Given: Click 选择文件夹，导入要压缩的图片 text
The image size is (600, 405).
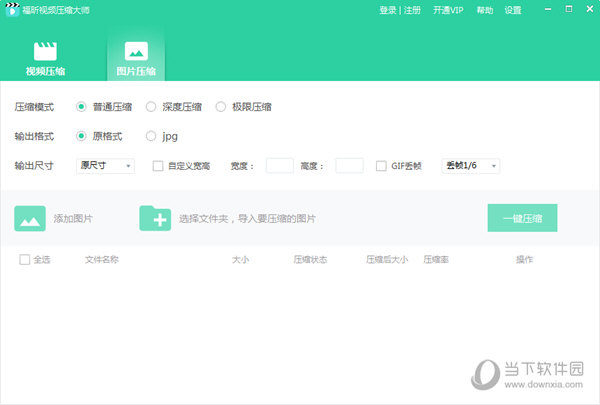Looking at the screenshot, I should pyautogui.click(x=247, y=219).
